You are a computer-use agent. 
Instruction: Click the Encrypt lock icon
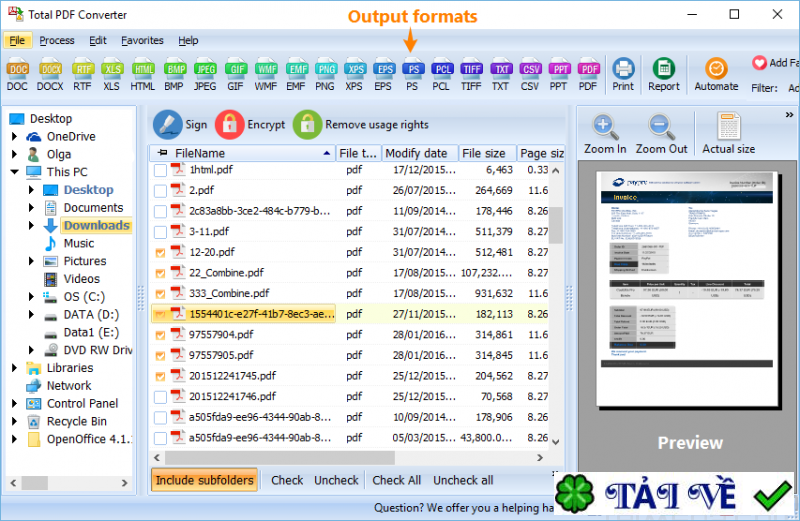[229, 125]
